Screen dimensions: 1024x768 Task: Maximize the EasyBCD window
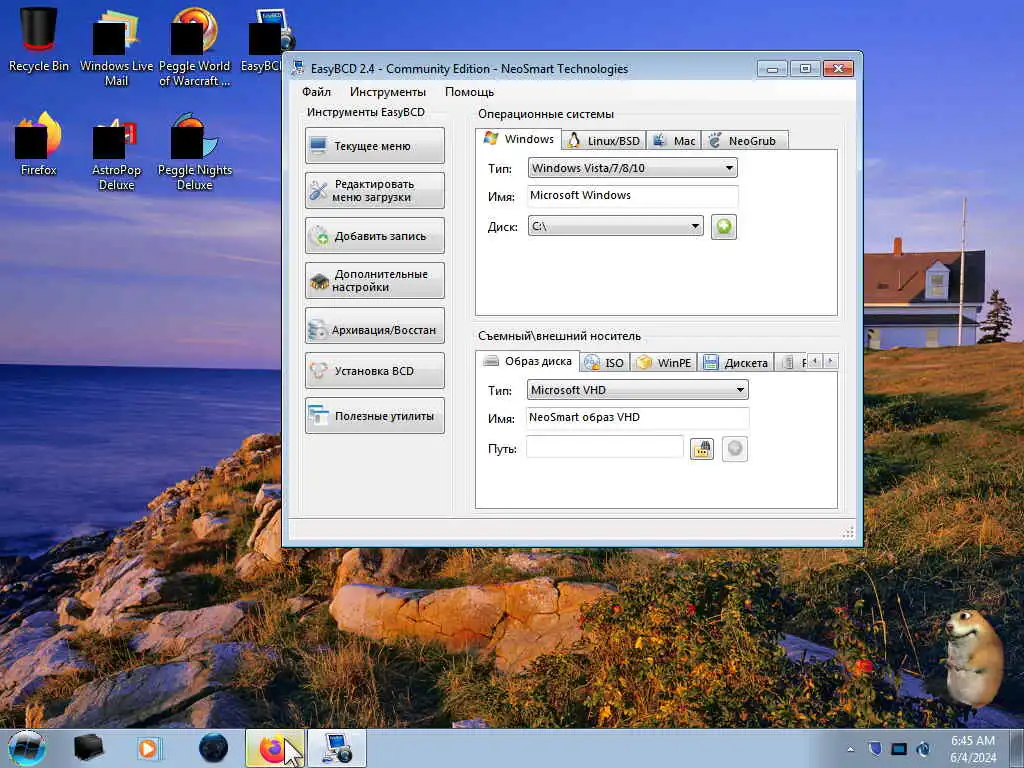pos(805,68)
